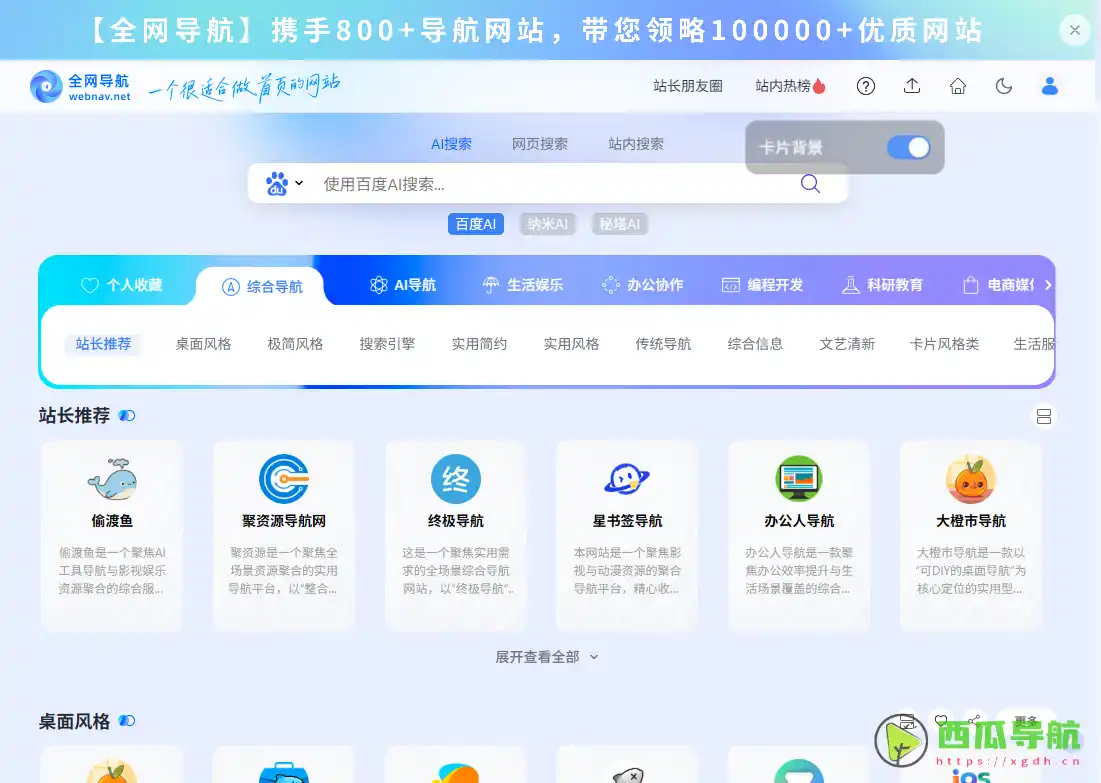Open the user profile avatar icon

tap(1049, 86)
